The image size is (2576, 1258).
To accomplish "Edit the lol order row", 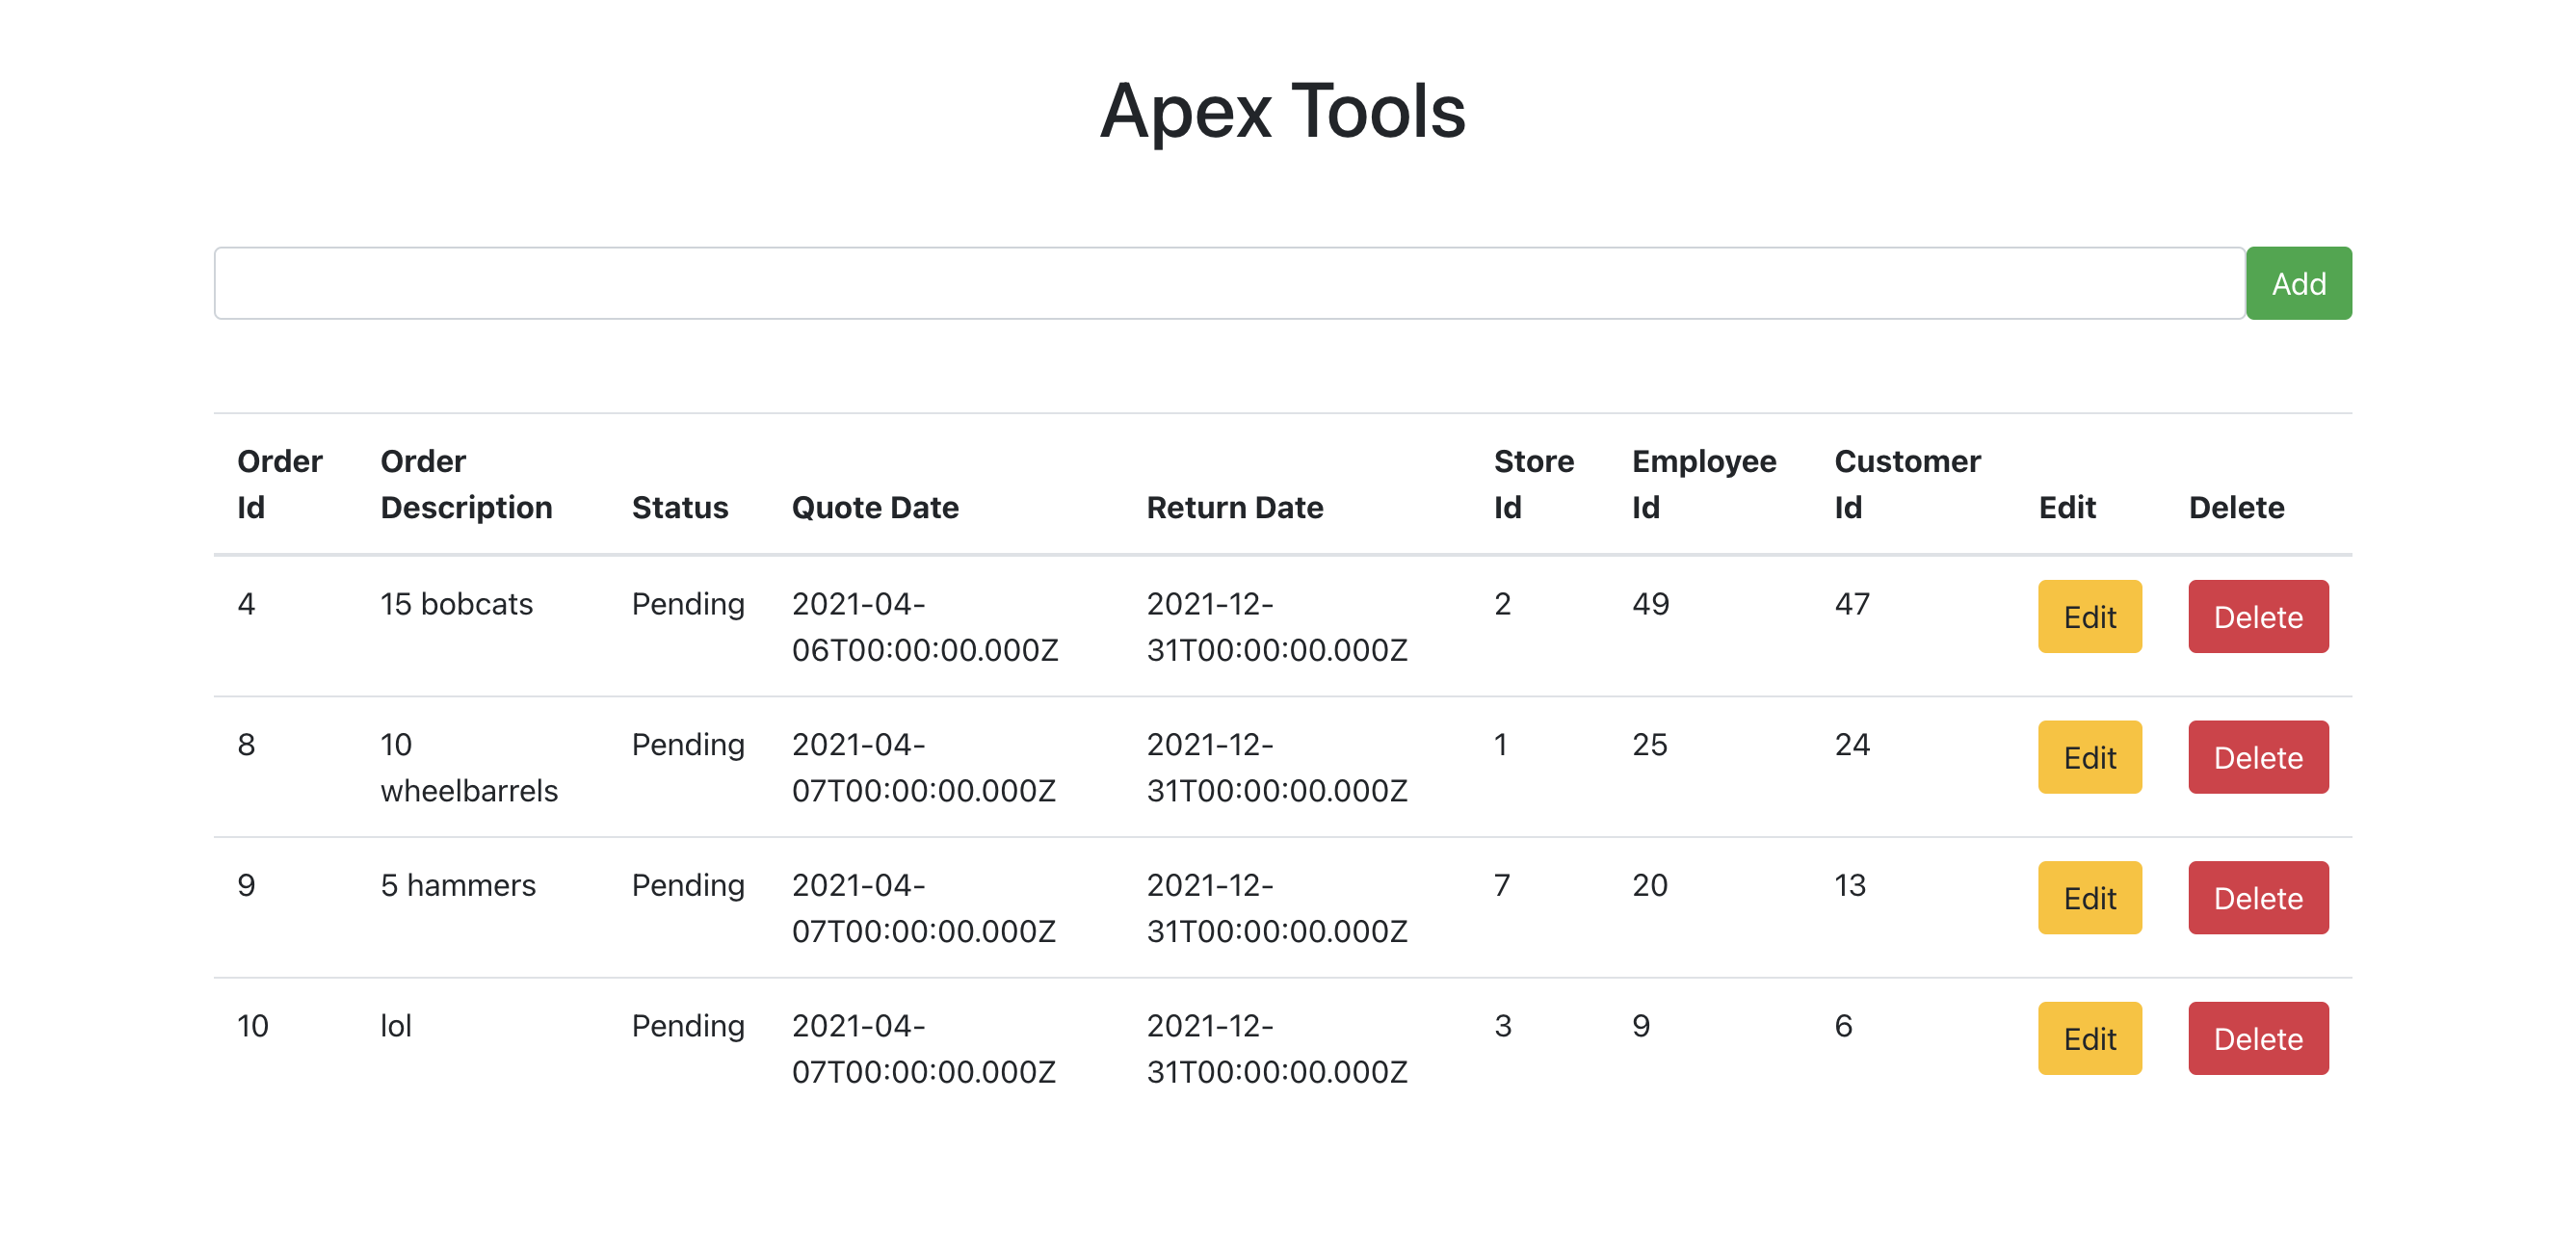I will coord(2089,1038).
